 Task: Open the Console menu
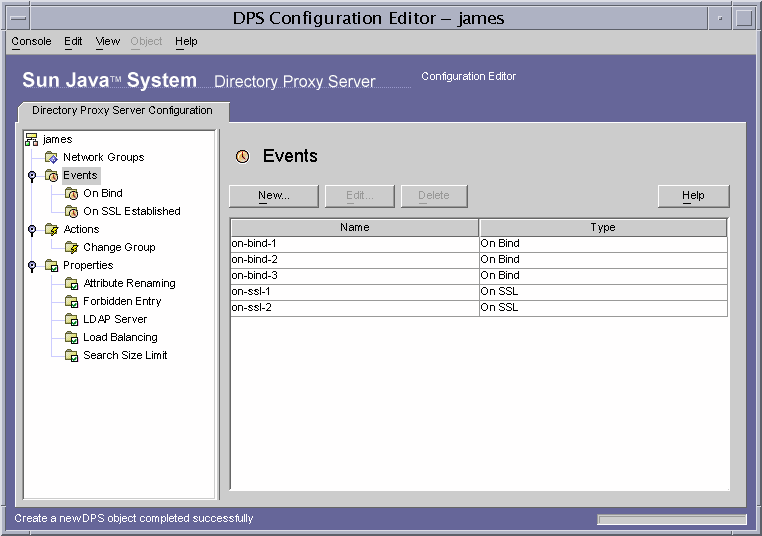pos(31,41)
